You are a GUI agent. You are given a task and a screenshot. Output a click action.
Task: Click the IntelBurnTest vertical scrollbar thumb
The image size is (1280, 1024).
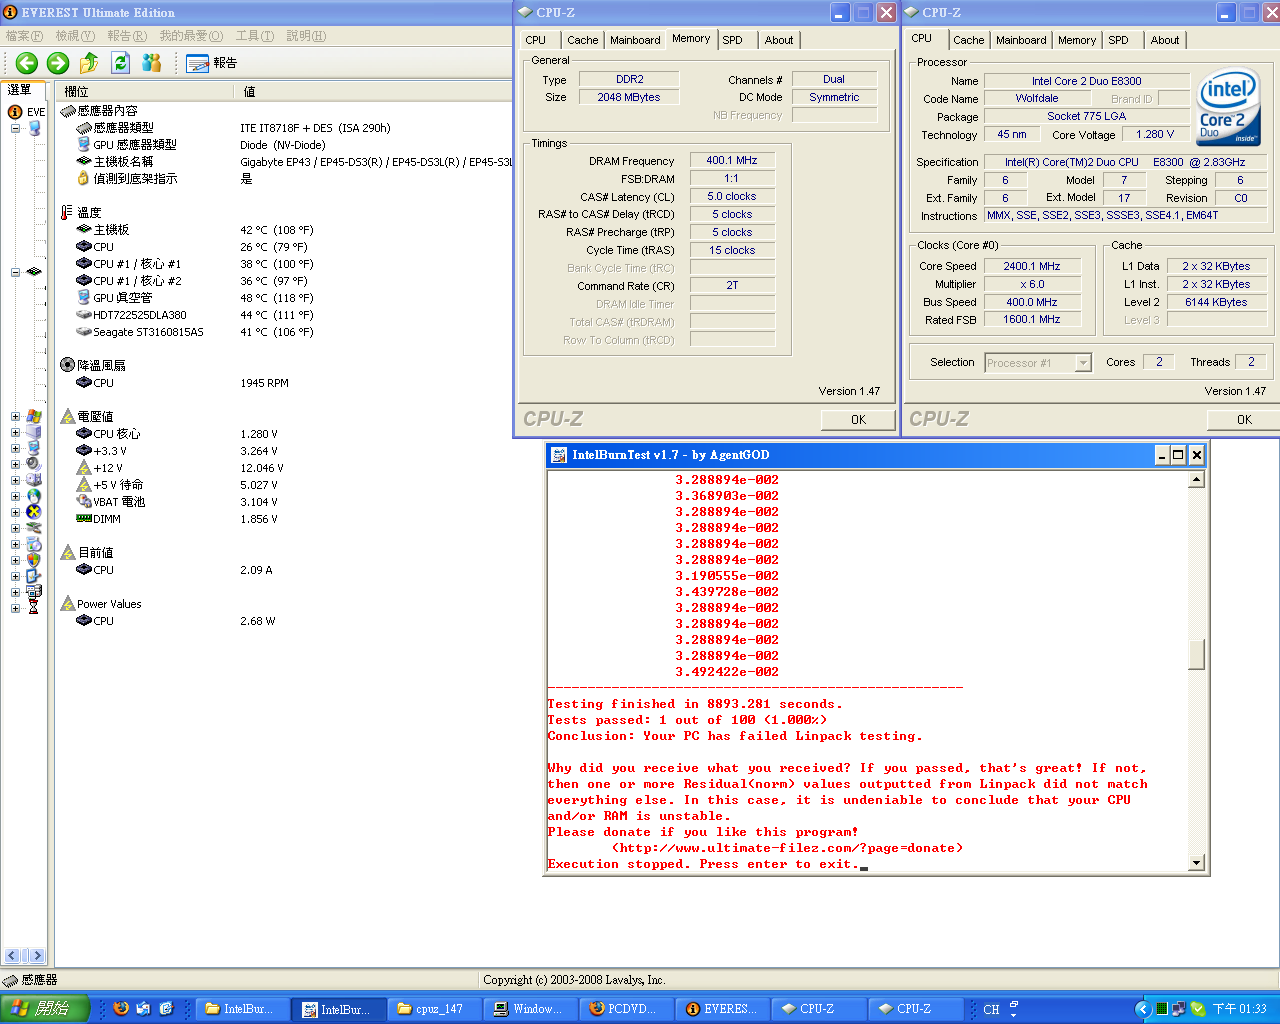pyautogui.click(x=1196, y=654)
